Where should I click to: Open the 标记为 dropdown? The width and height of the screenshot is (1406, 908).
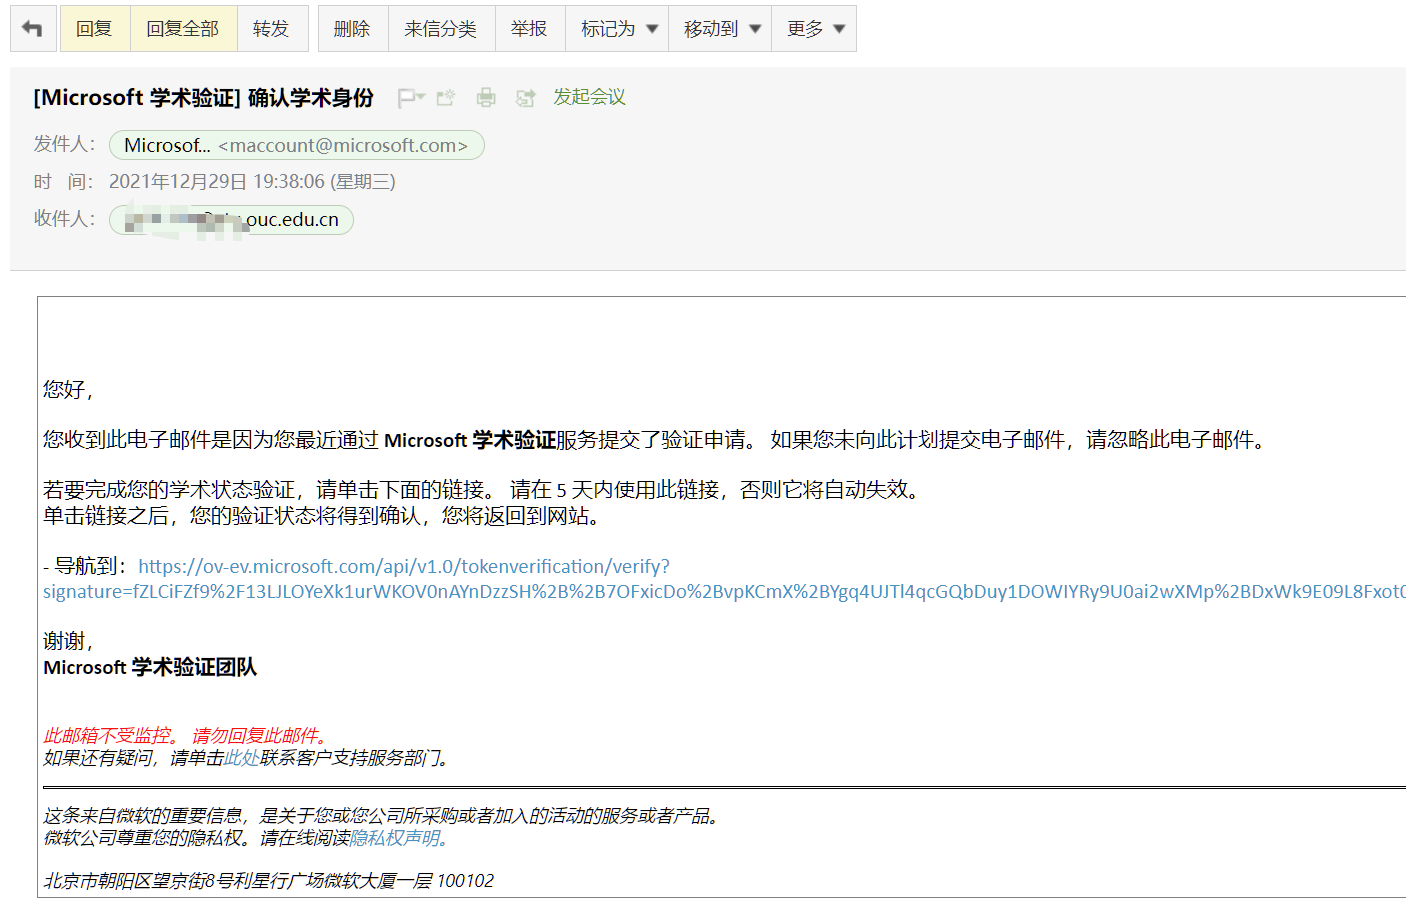coord(617,29)
